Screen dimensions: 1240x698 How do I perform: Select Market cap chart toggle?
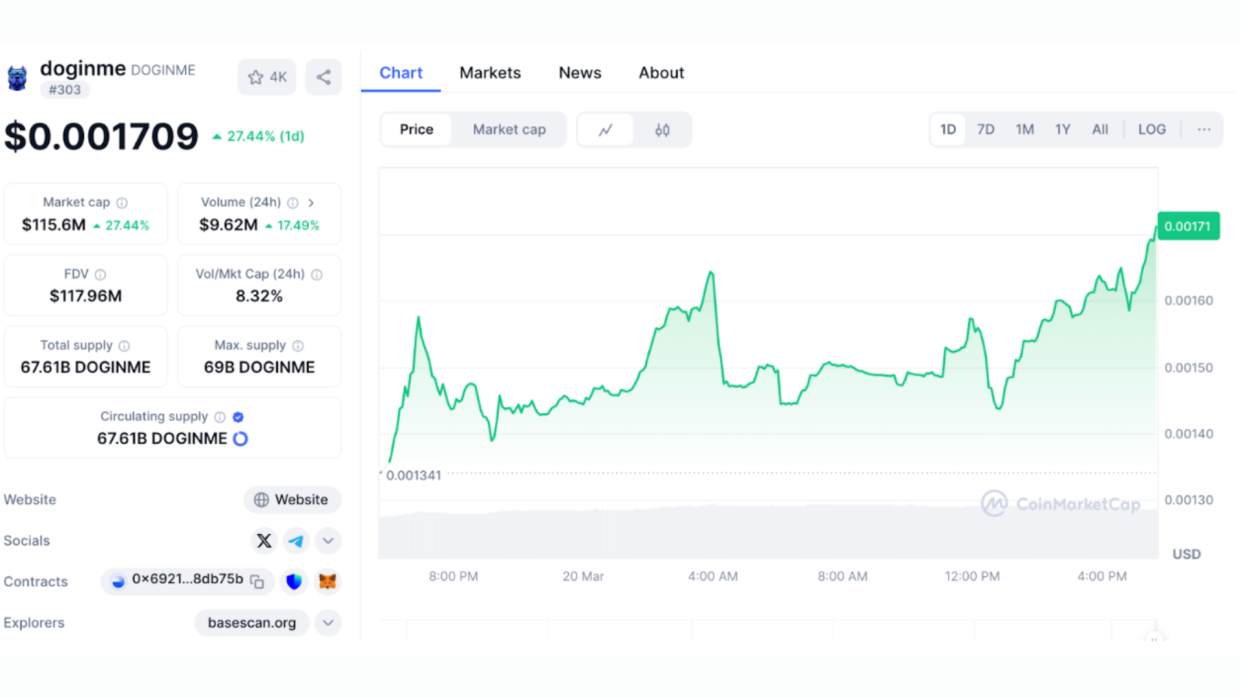click(x=509, y=130)
